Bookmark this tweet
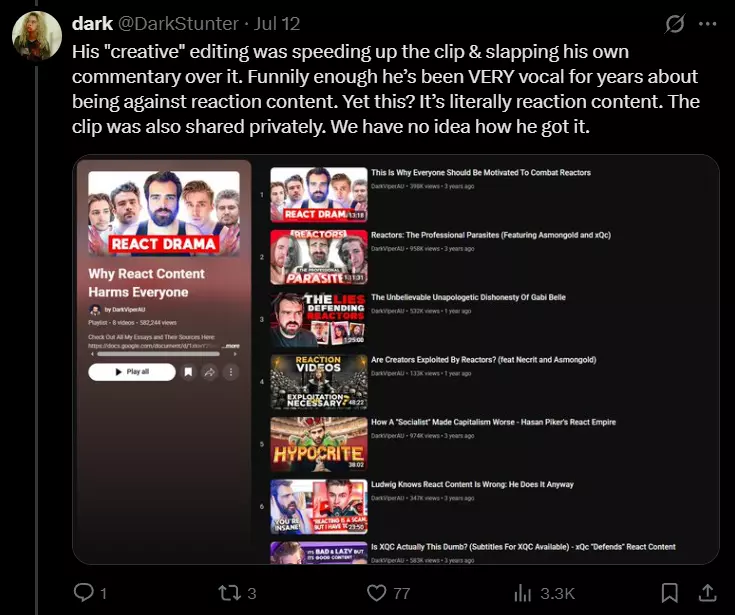 click(x=669, y=593)
